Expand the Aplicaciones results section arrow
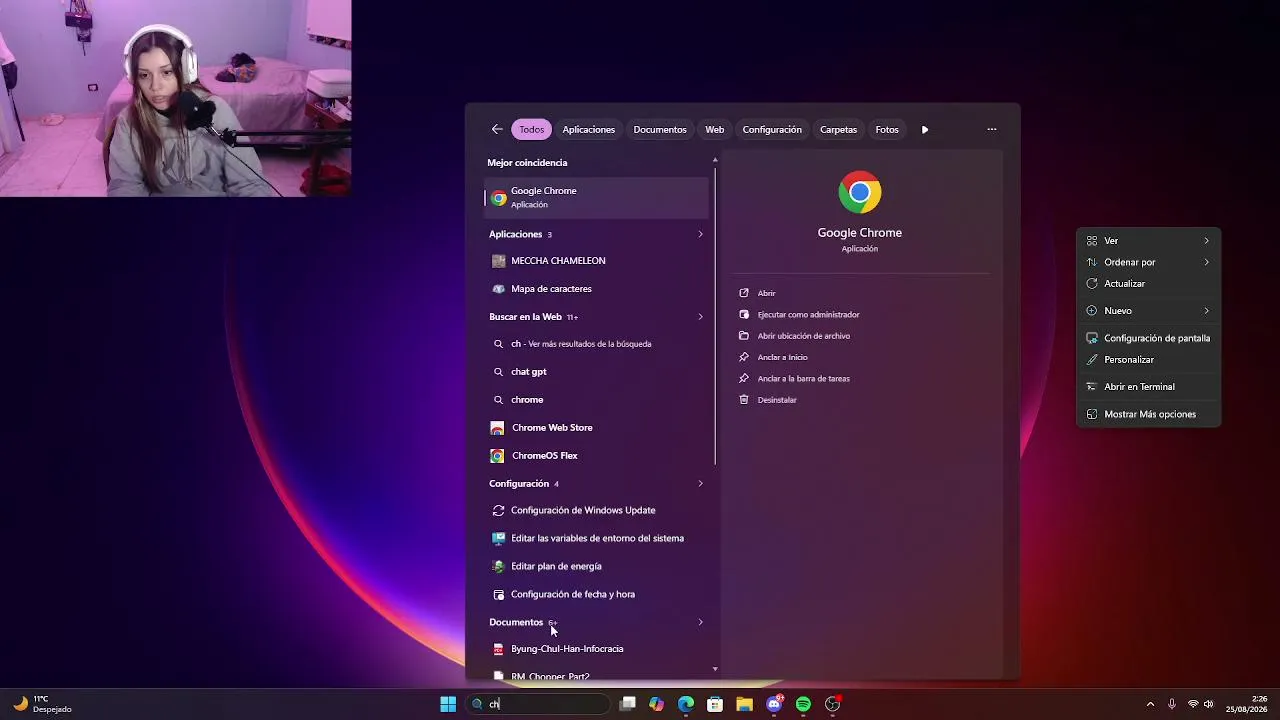This screenshot has width=1280, height=720. (x=700, y=234)
